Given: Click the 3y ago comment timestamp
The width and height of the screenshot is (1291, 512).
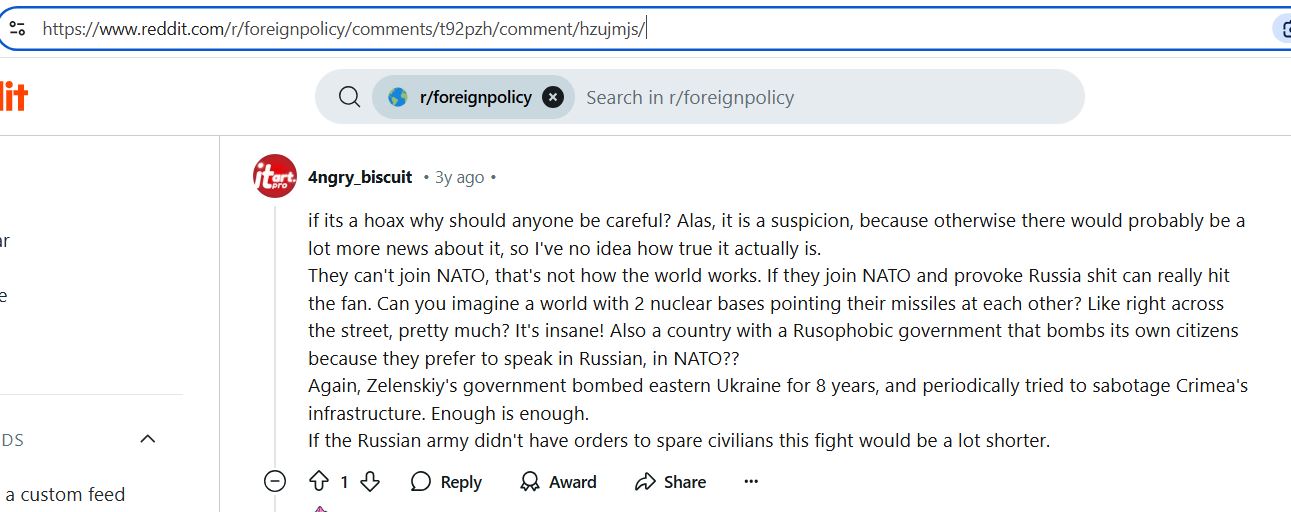Looking at the screenshot, I should pos(459,177).
